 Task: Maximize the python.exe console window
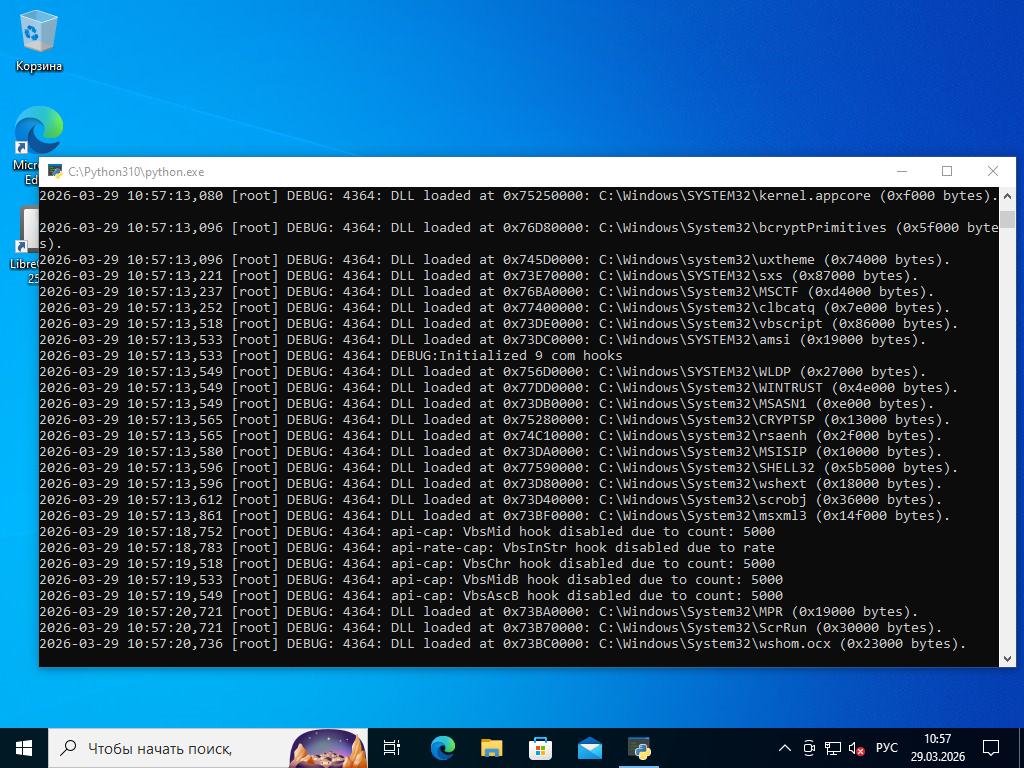(947, 171)
